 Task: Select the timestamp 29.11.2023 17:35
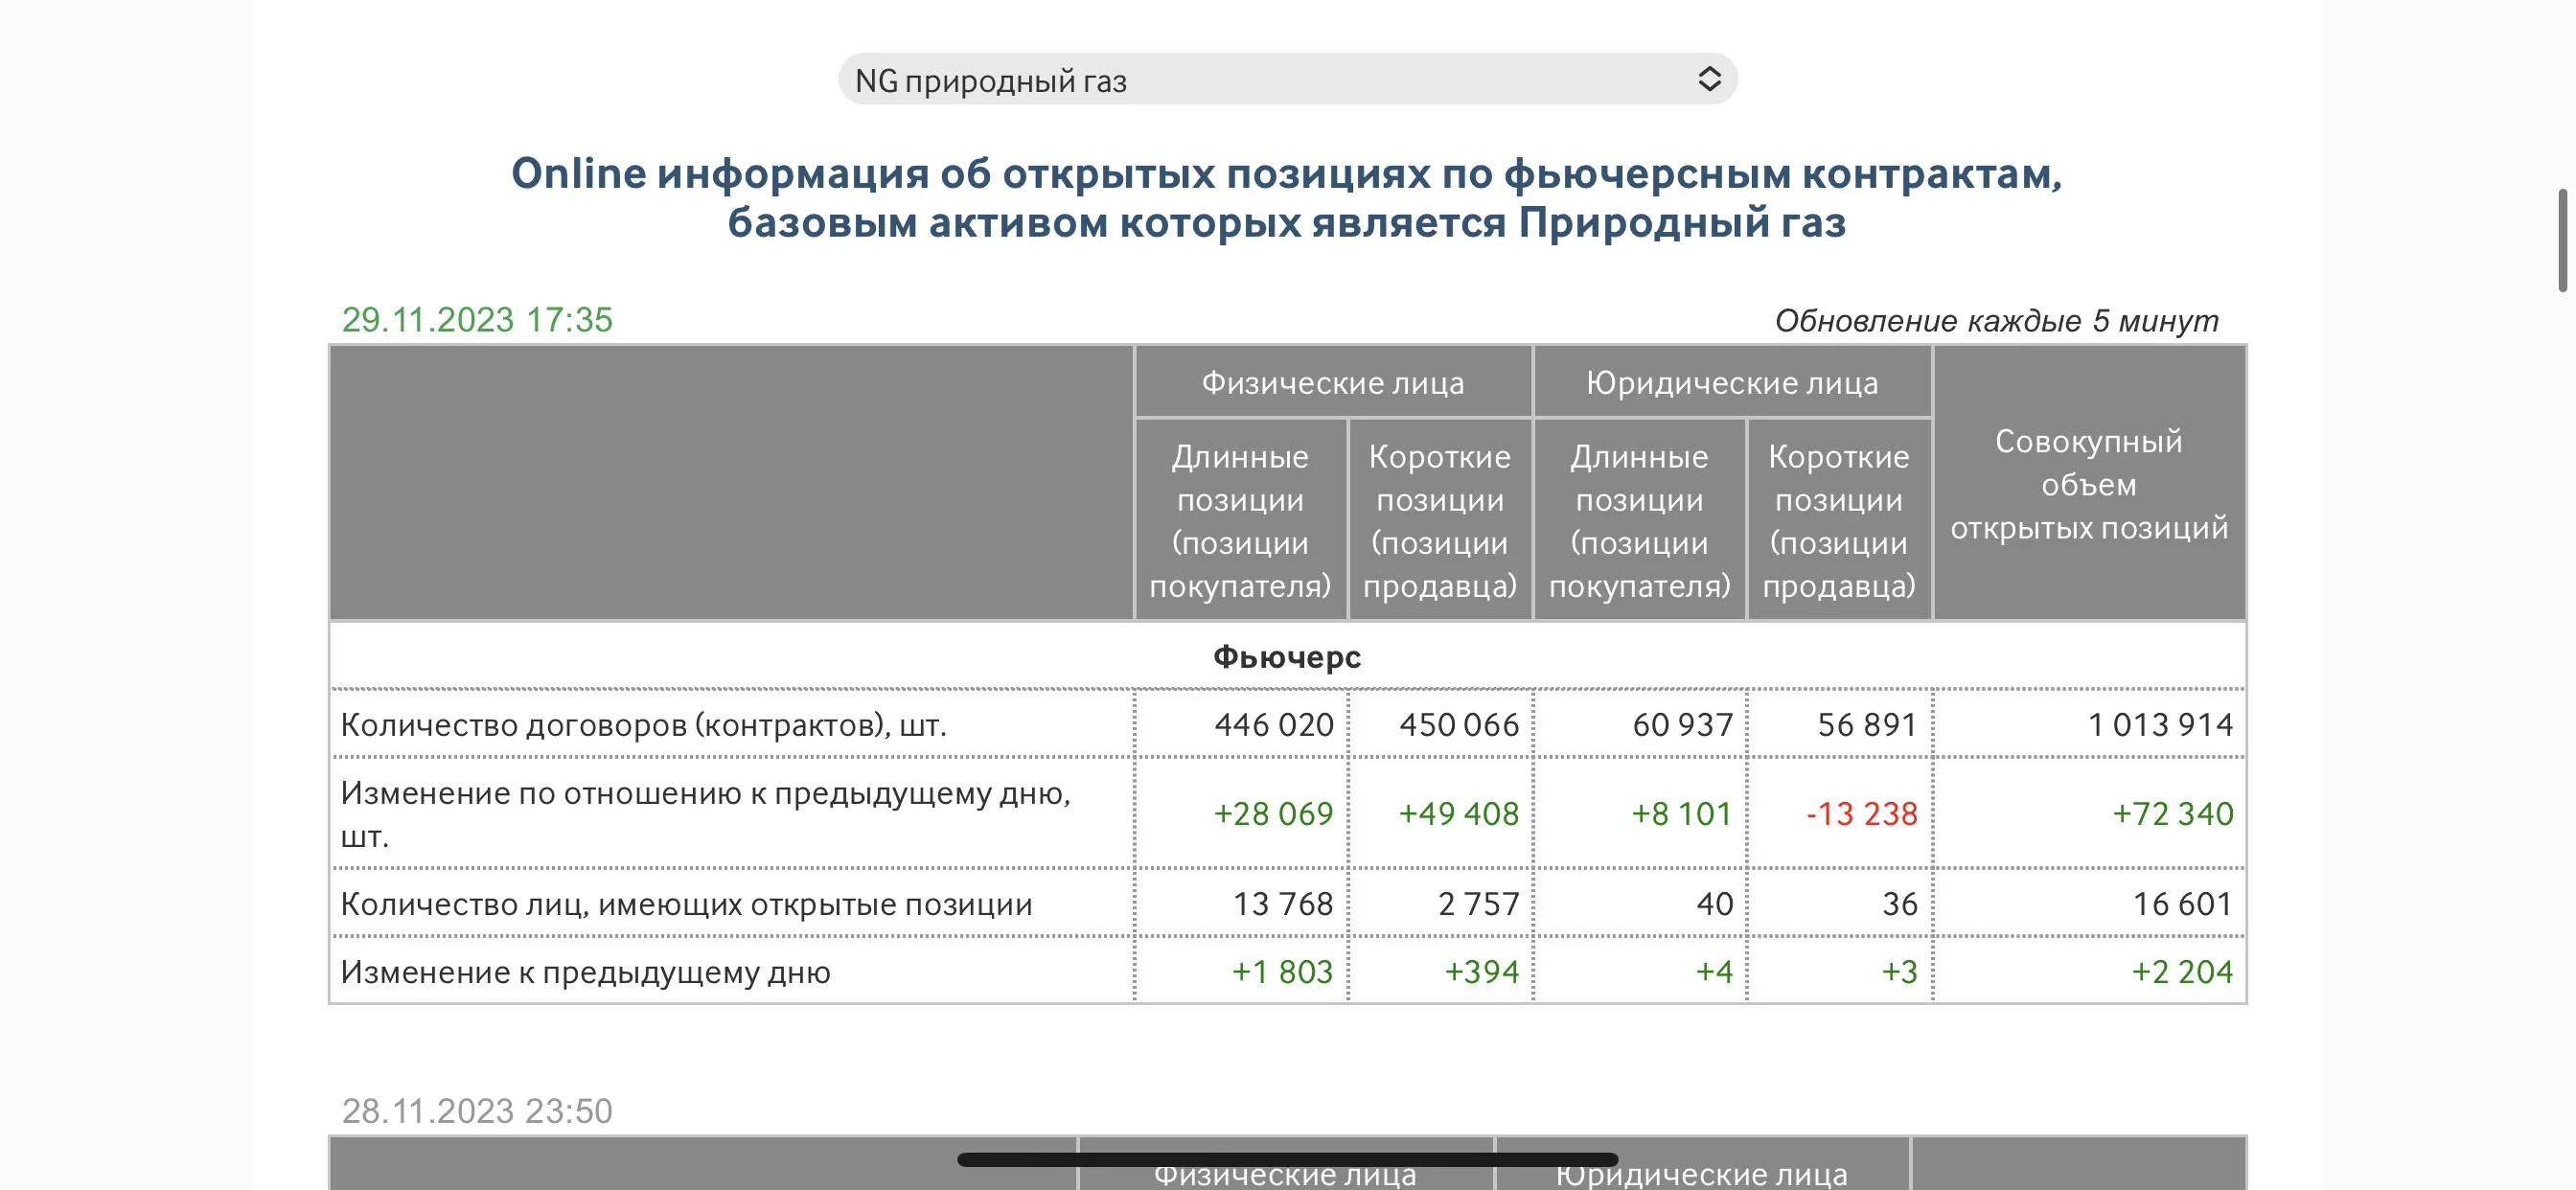(x=477, y=320)
